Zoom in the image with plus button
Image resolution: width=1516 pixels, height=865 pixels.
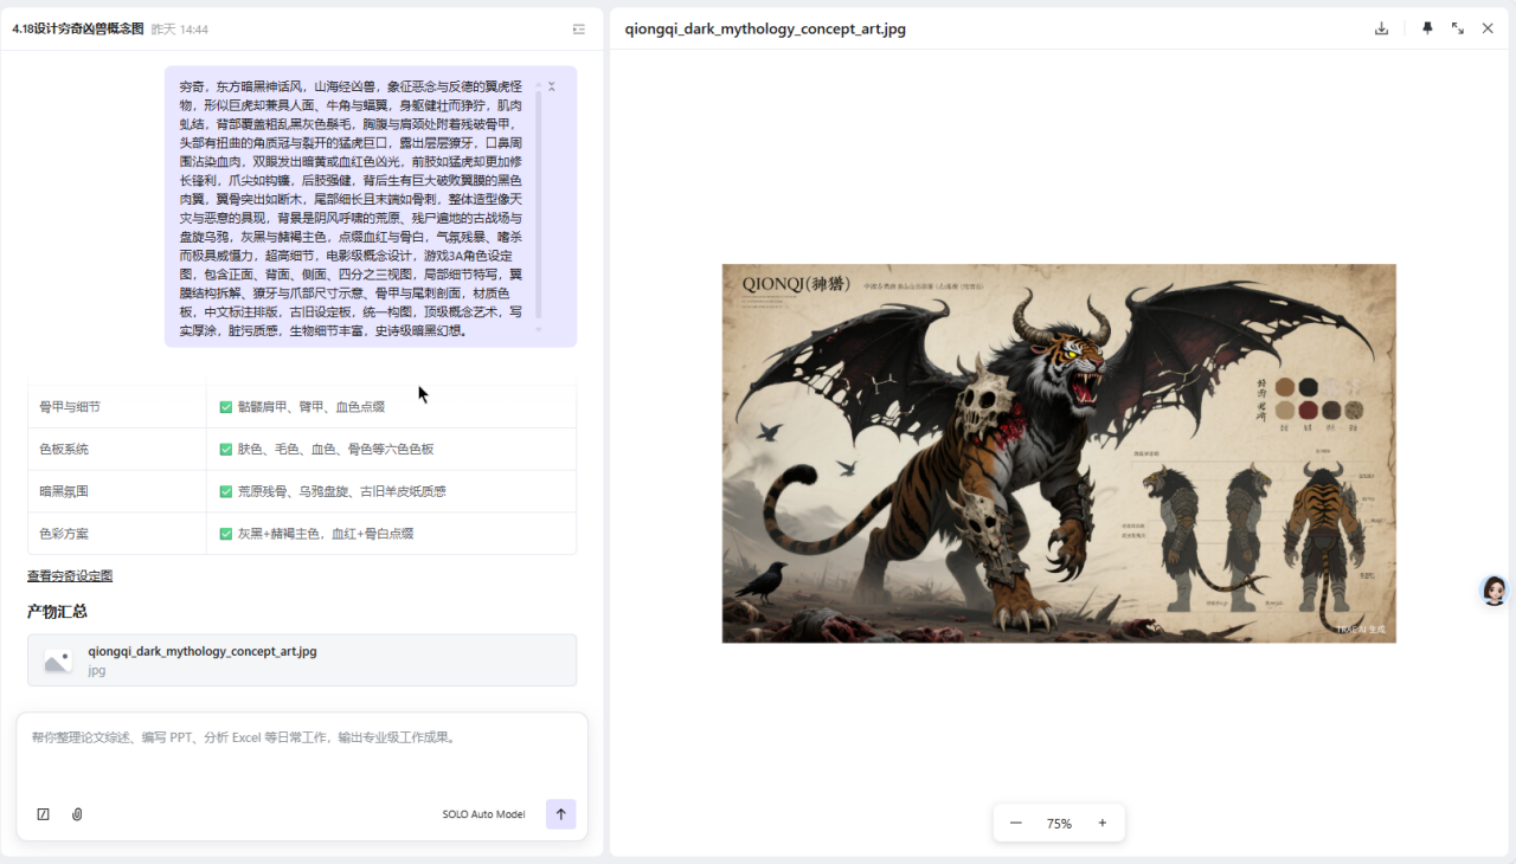1102,823
